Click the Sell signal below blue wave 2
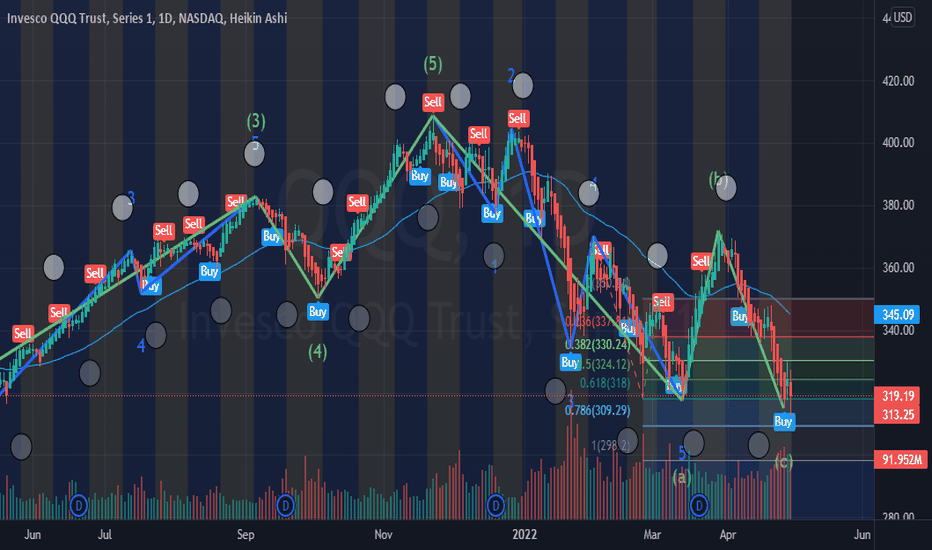The height and width of the screenshot is (550, 932). (x=517, y=118)
